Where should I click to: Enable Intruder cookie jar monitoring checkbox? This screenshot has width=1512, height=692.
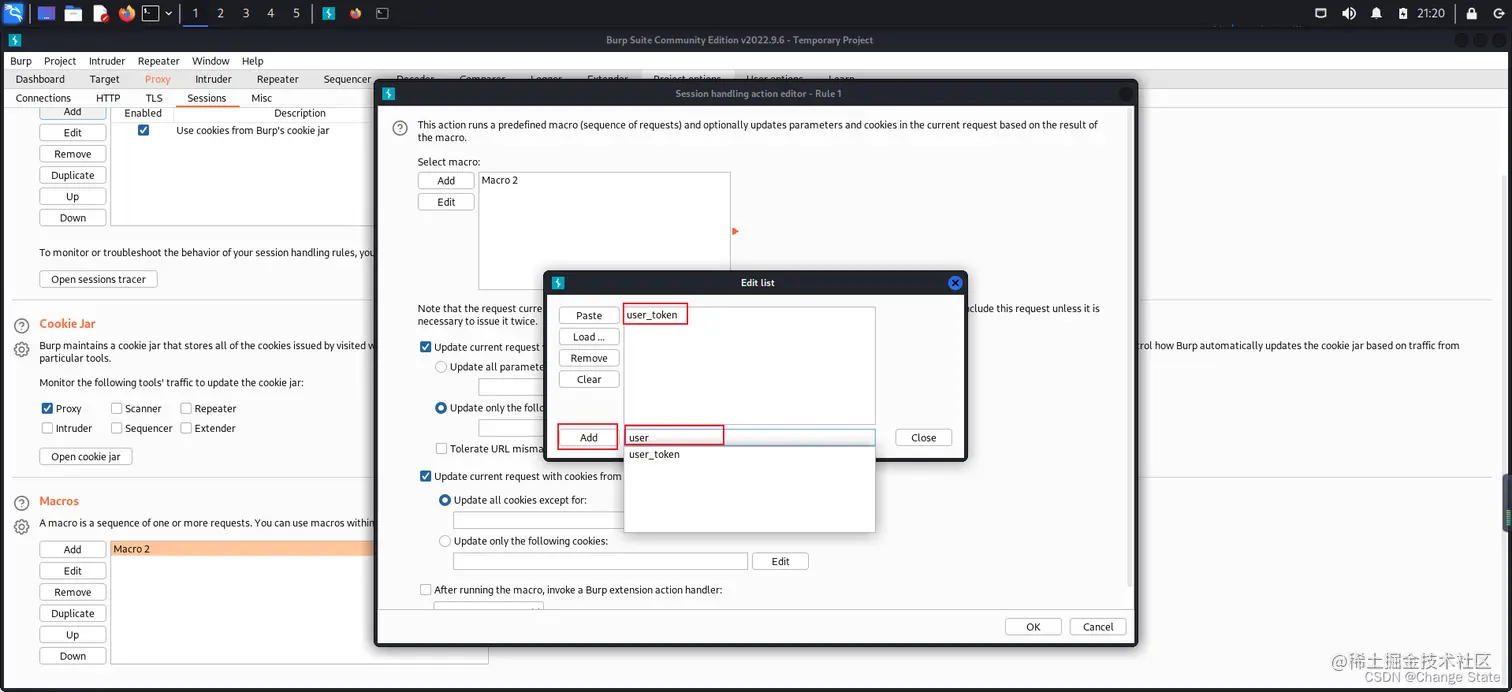(47, 428)
